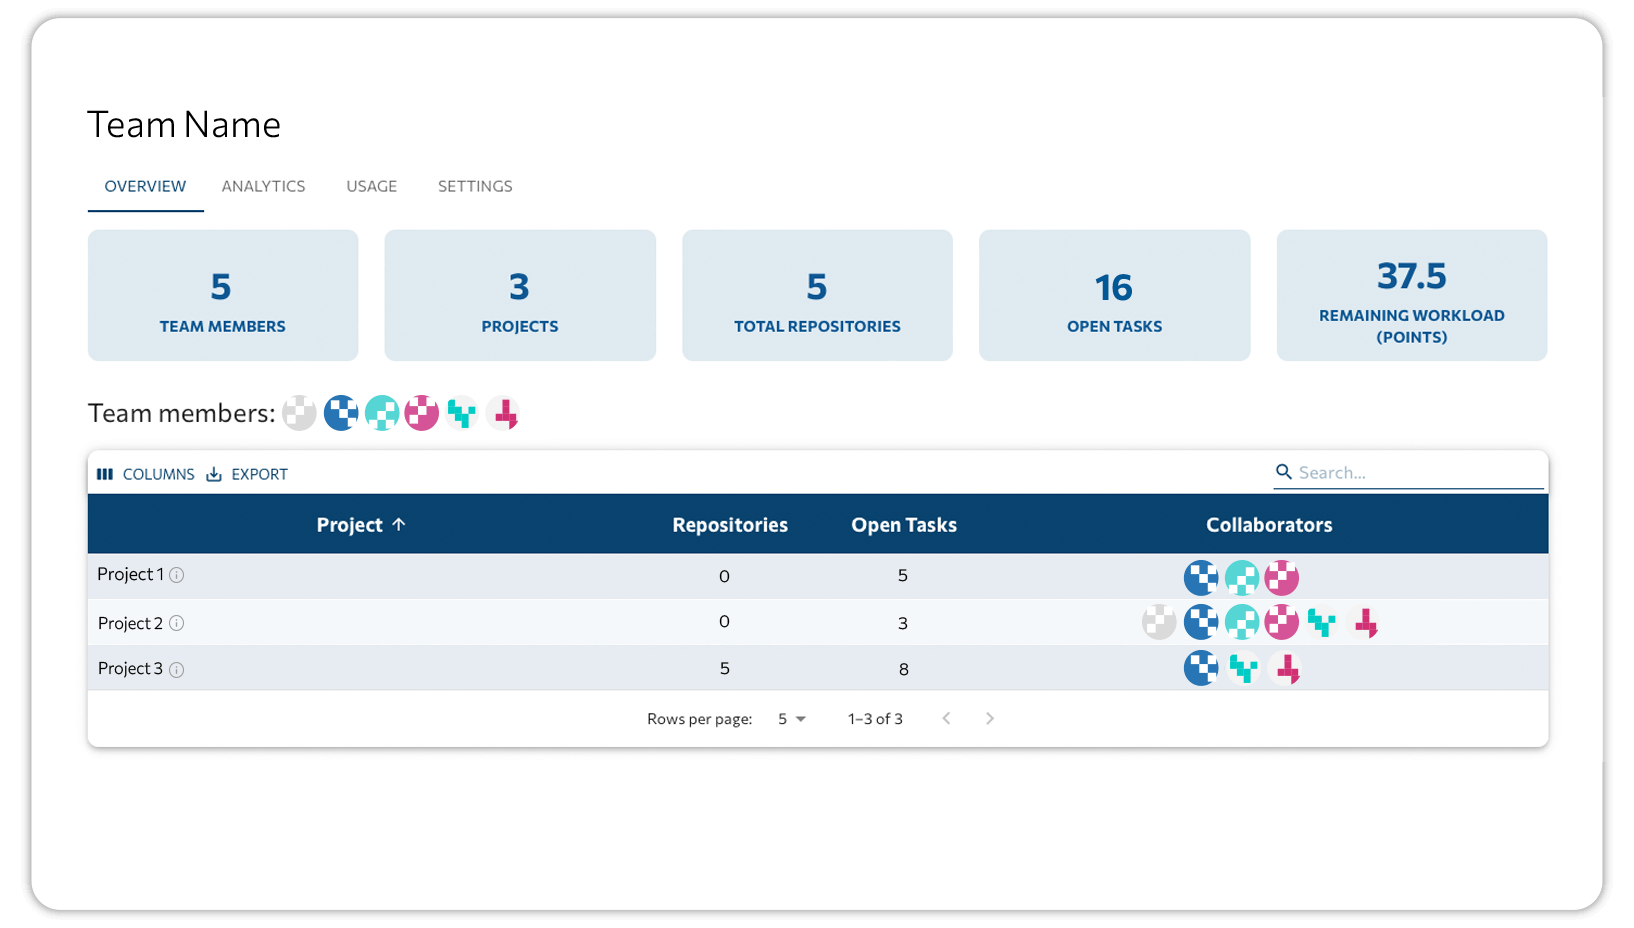This screenshot has height=928, width=1634.
Task: Open the Columns panel icon
Action: tap(105, 474)
